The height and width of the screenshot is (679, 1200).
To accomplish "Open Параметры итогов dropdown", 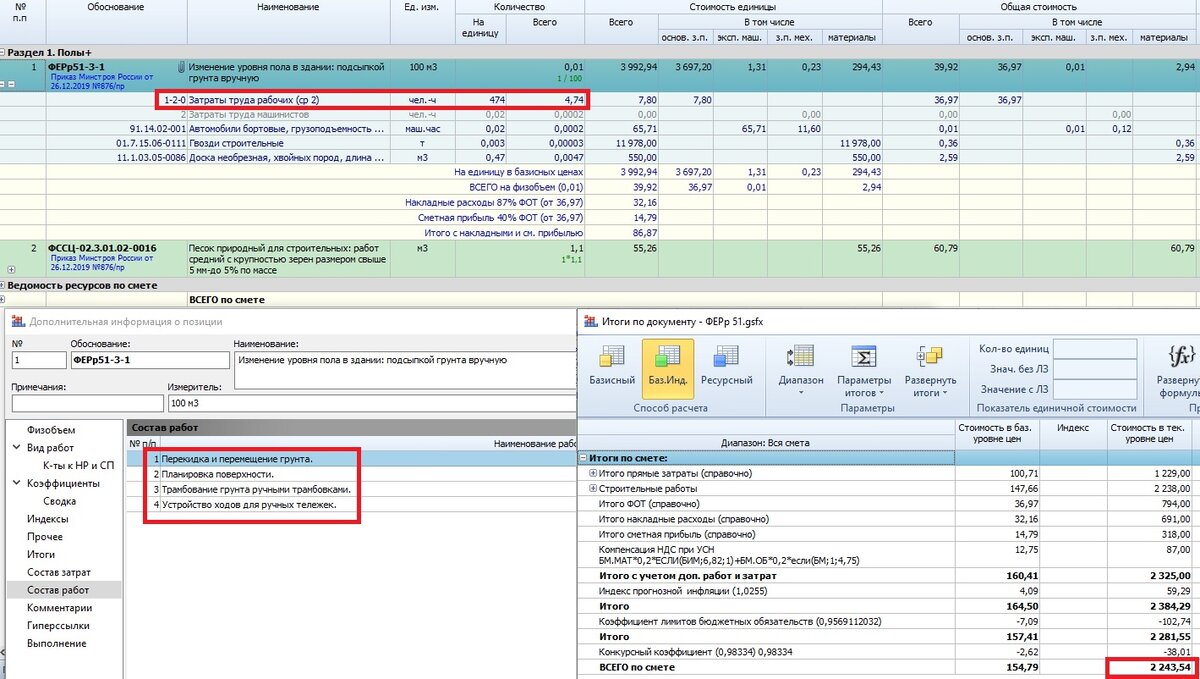I will click(864, 370).
